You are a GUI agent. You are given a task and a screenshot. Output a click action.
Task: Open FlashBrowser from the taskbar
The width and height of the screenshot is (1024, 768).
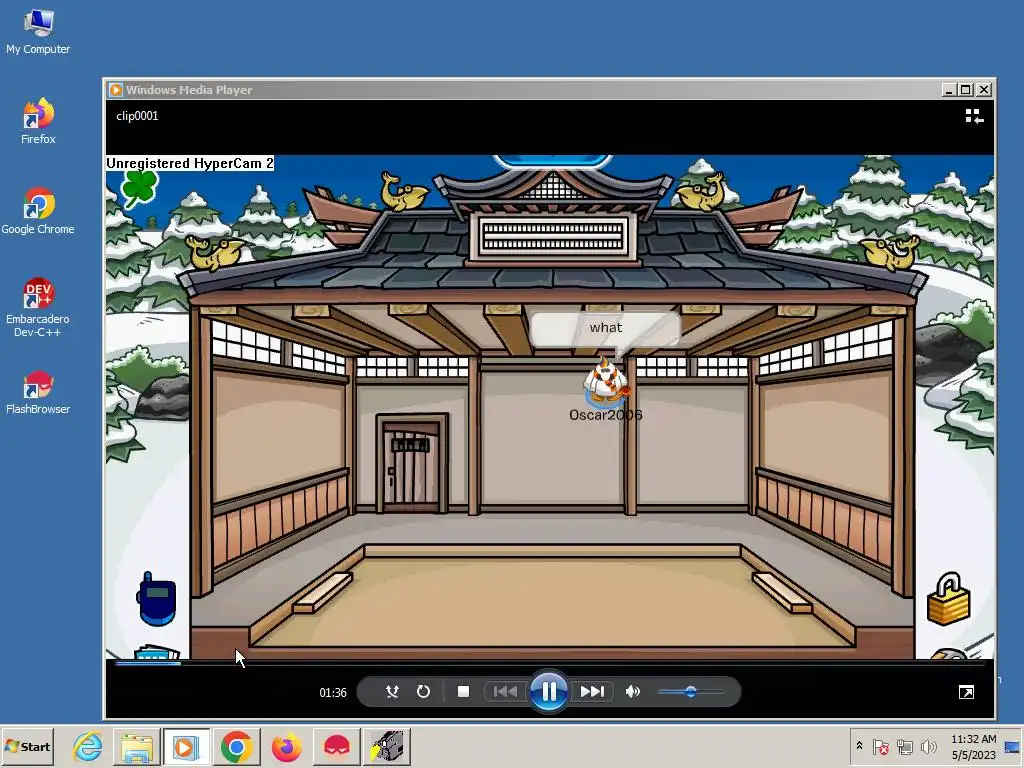point(337,746)
